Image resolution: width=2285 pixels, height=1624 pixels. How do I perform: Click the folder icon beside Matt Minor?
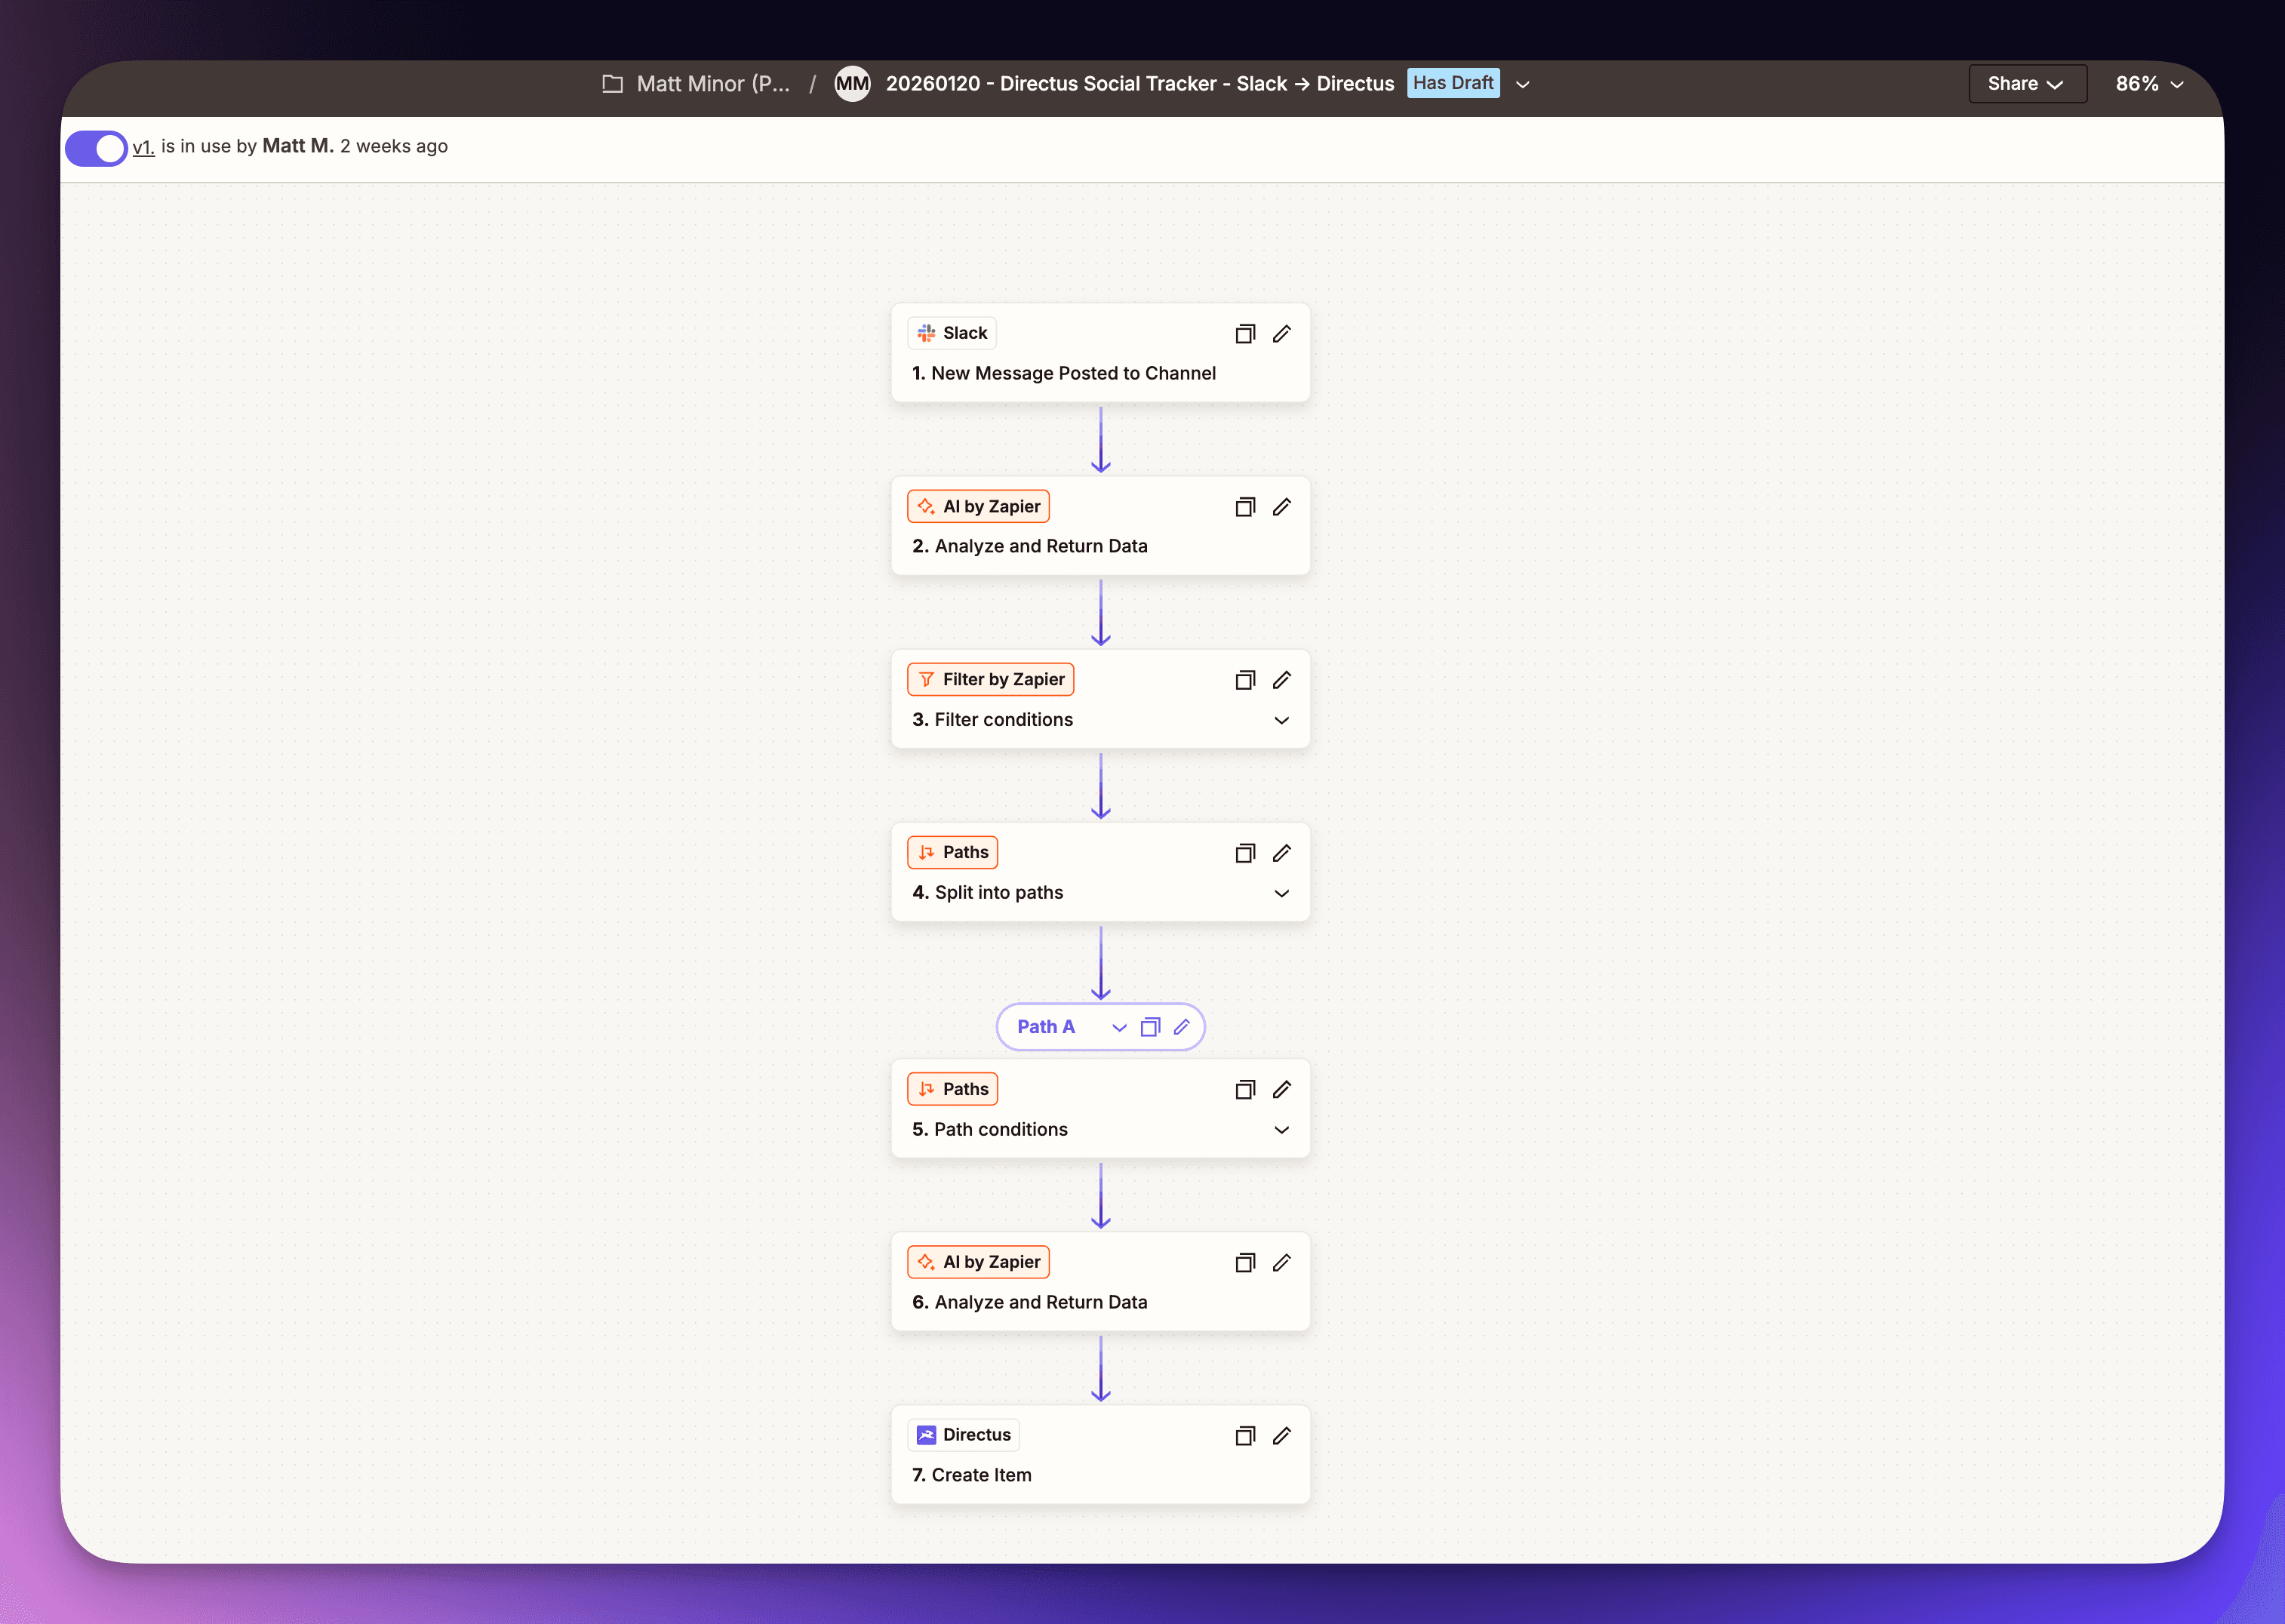[x=613, y=84]
